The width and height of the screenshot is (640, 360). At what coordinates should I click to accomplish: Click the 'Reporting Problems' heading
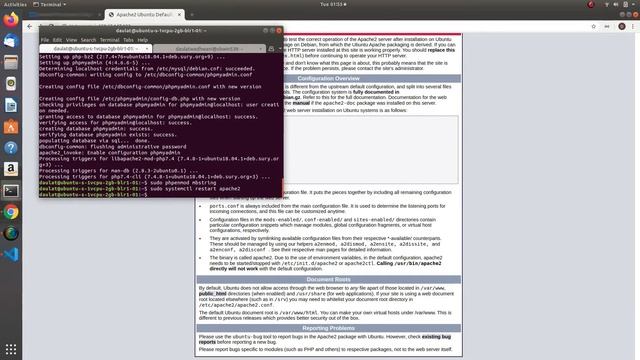329,328
